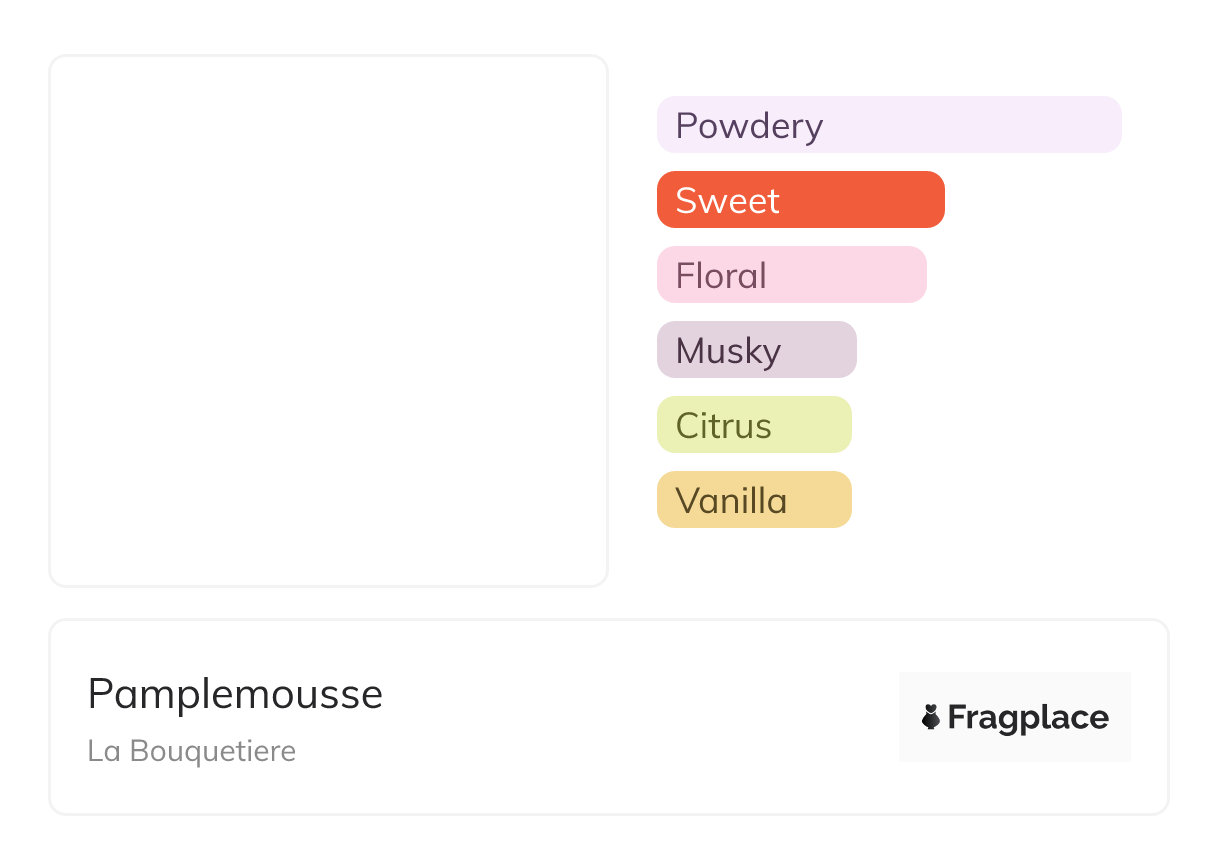This screenshot has width=1218, height=864.
Task: Click the word Powdery
Action: pos(749,126)
